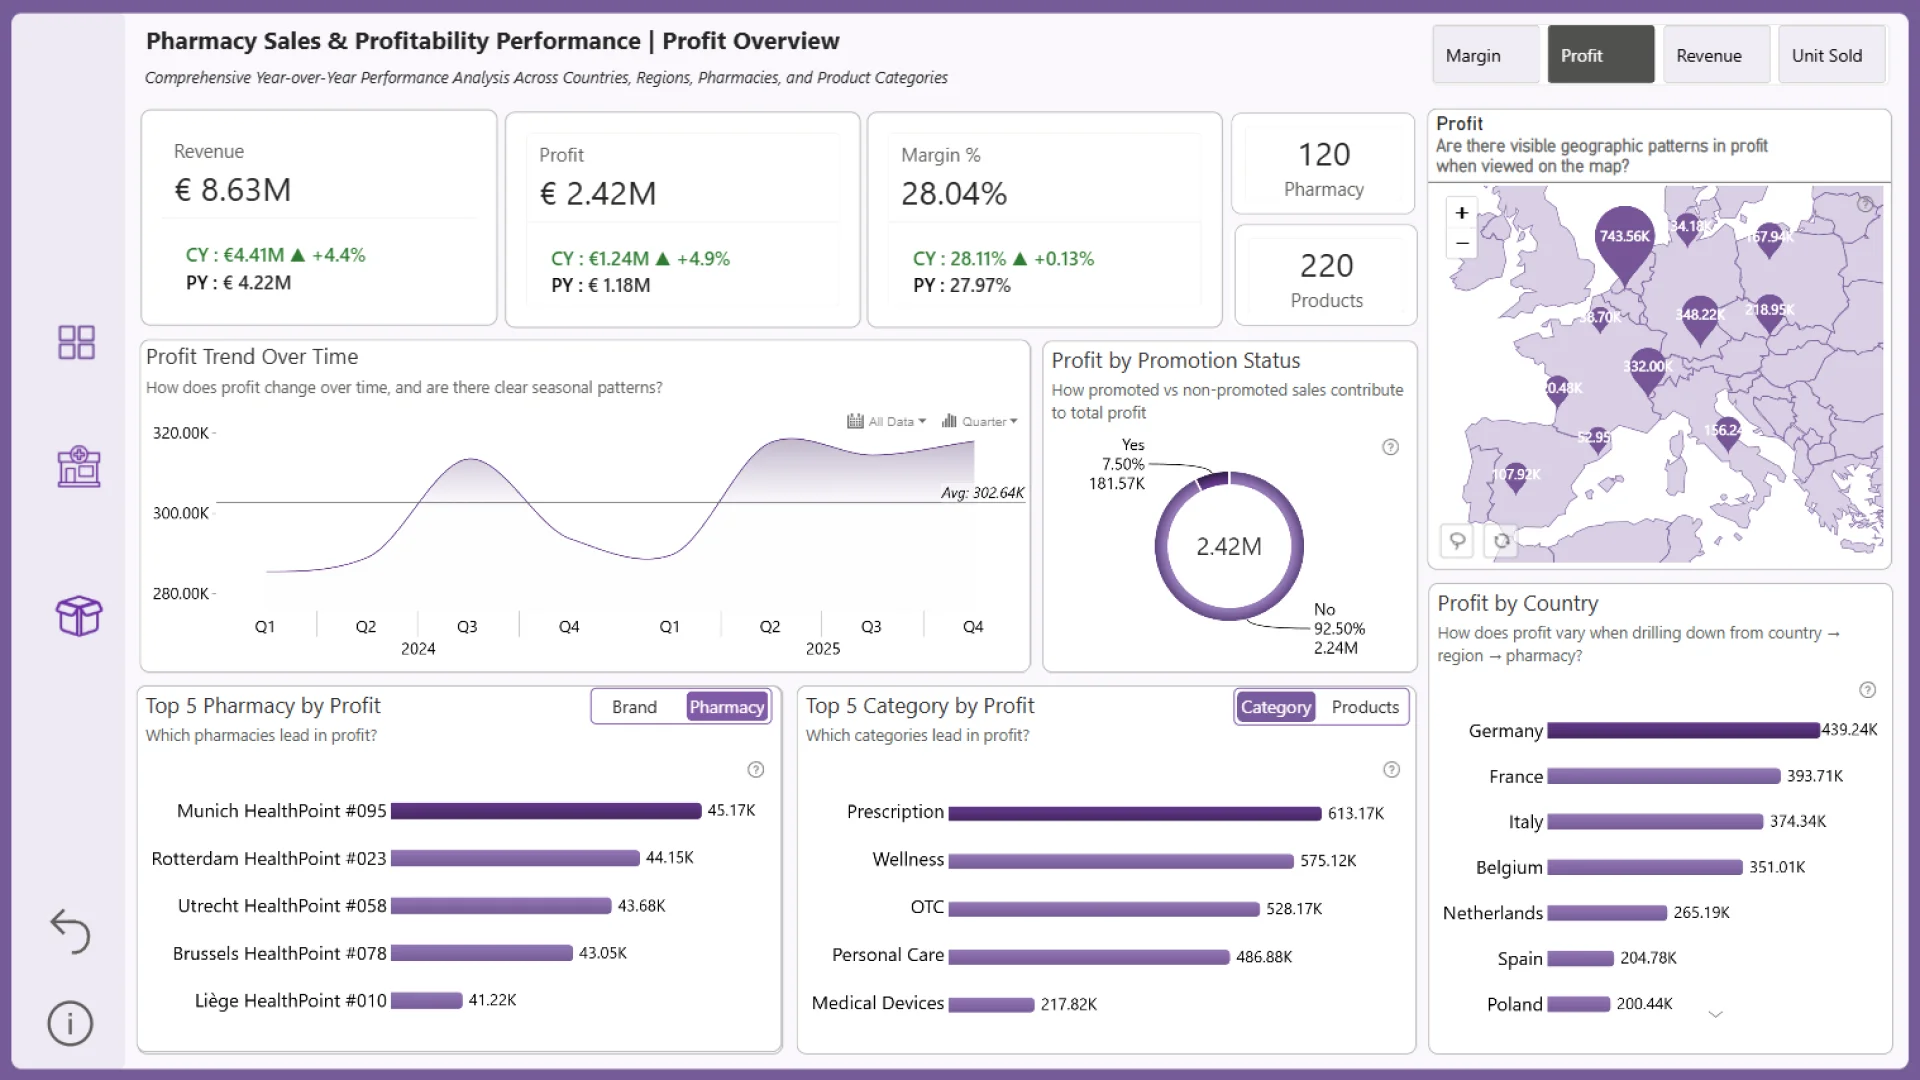Viewport: 1920px width, 1080px height.
Task: Open the All Data range dropdown
Action: tap(887, 422)
